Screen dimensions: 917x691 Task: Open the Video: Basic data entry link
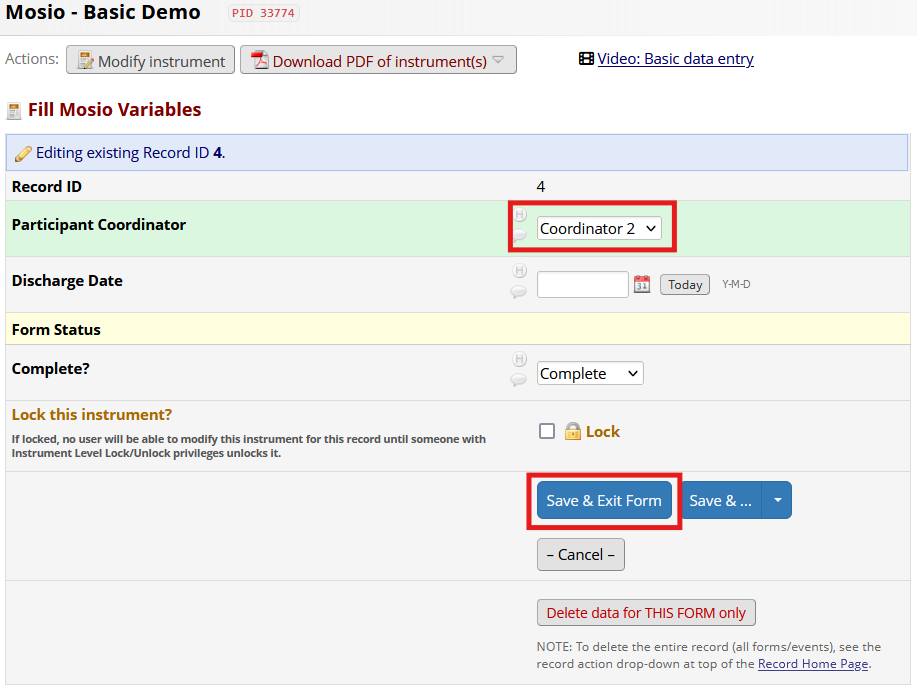675,59
